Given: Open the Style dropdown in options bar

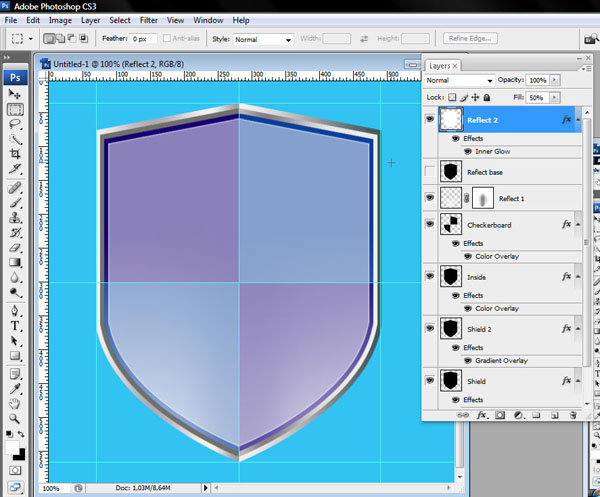Looking at the screenshot, I should (x=263, y=39).
